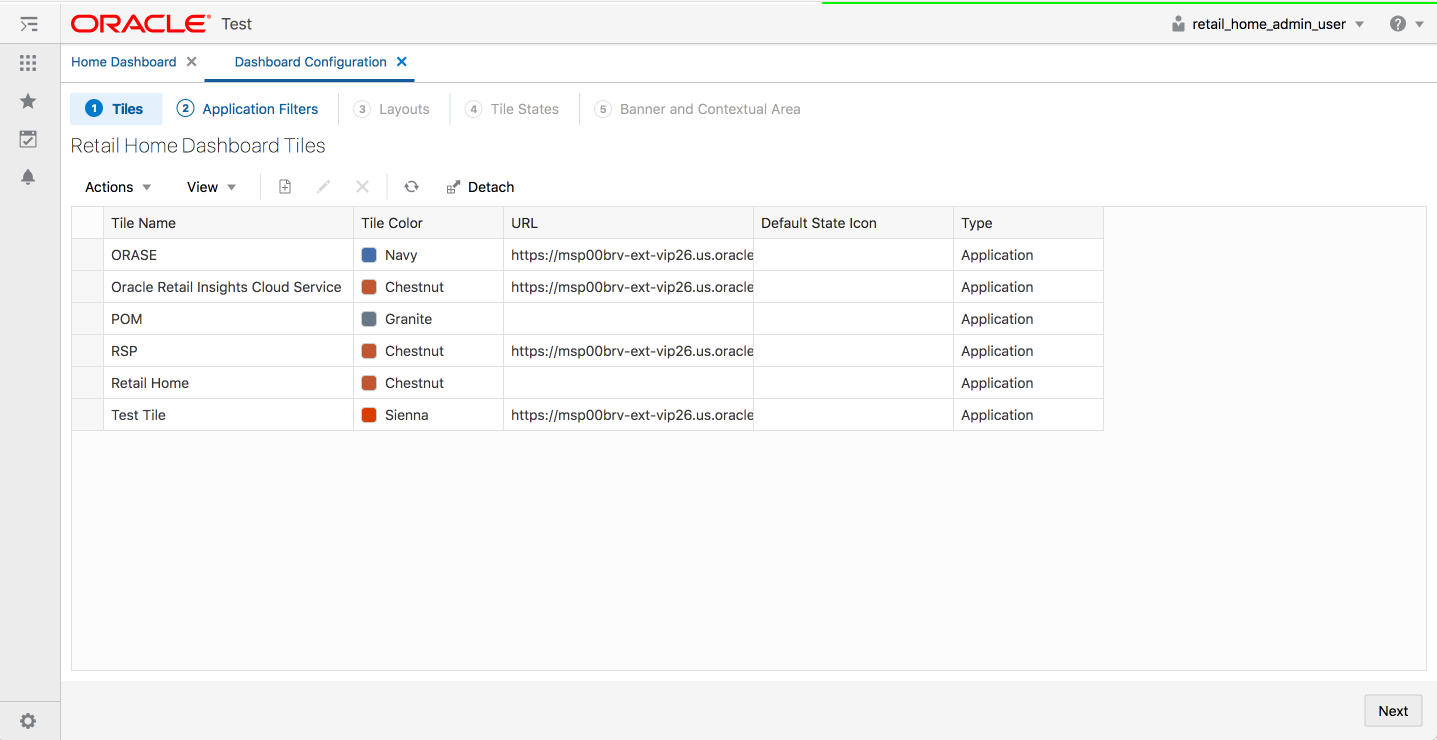Create a new tile using the add icon

pyautogui.click(x=284, y=186)
